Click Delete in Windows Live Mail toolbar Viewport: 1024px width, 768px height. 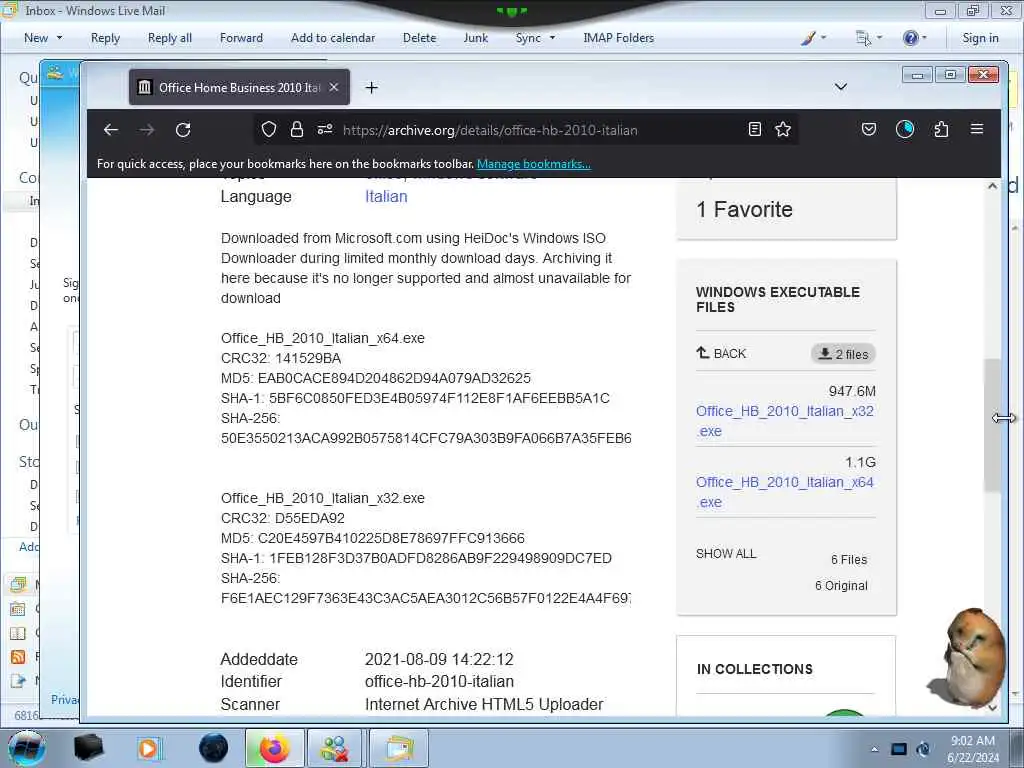(419, 38)
